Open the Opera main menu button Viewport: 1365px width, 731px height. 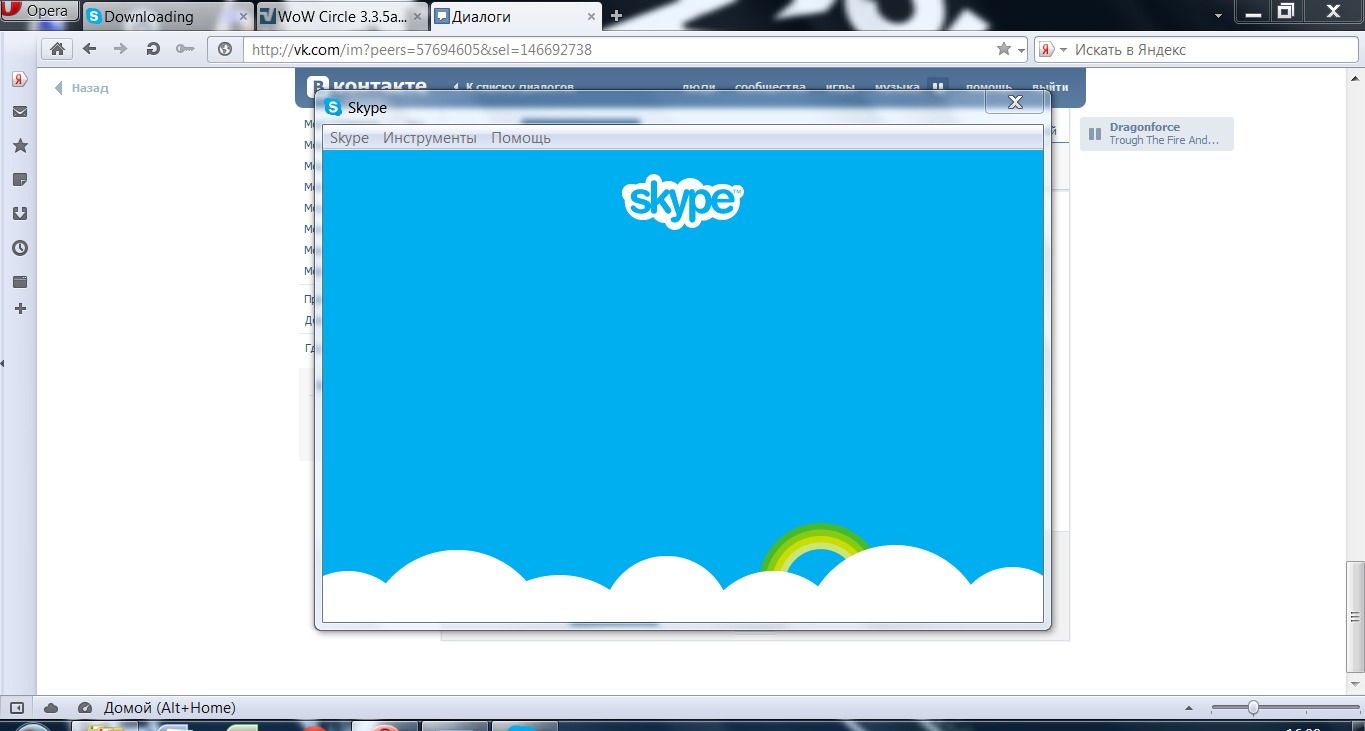click(x=39, y=11)
